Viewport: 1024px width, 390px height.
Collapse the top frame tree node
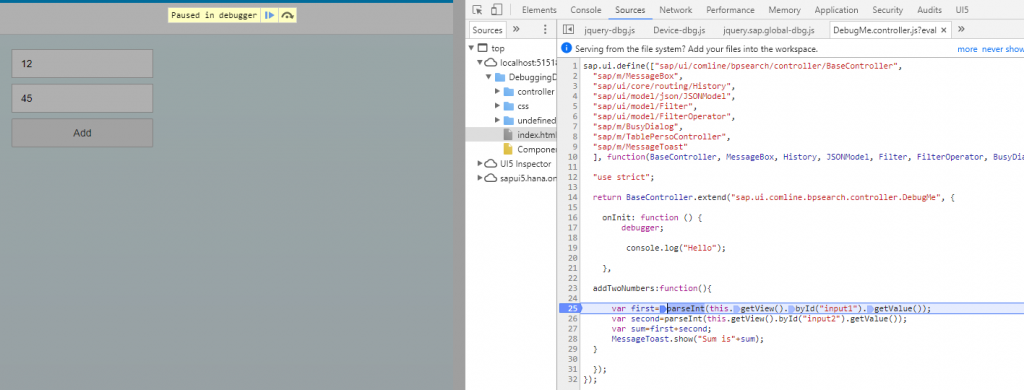[472, 48]
